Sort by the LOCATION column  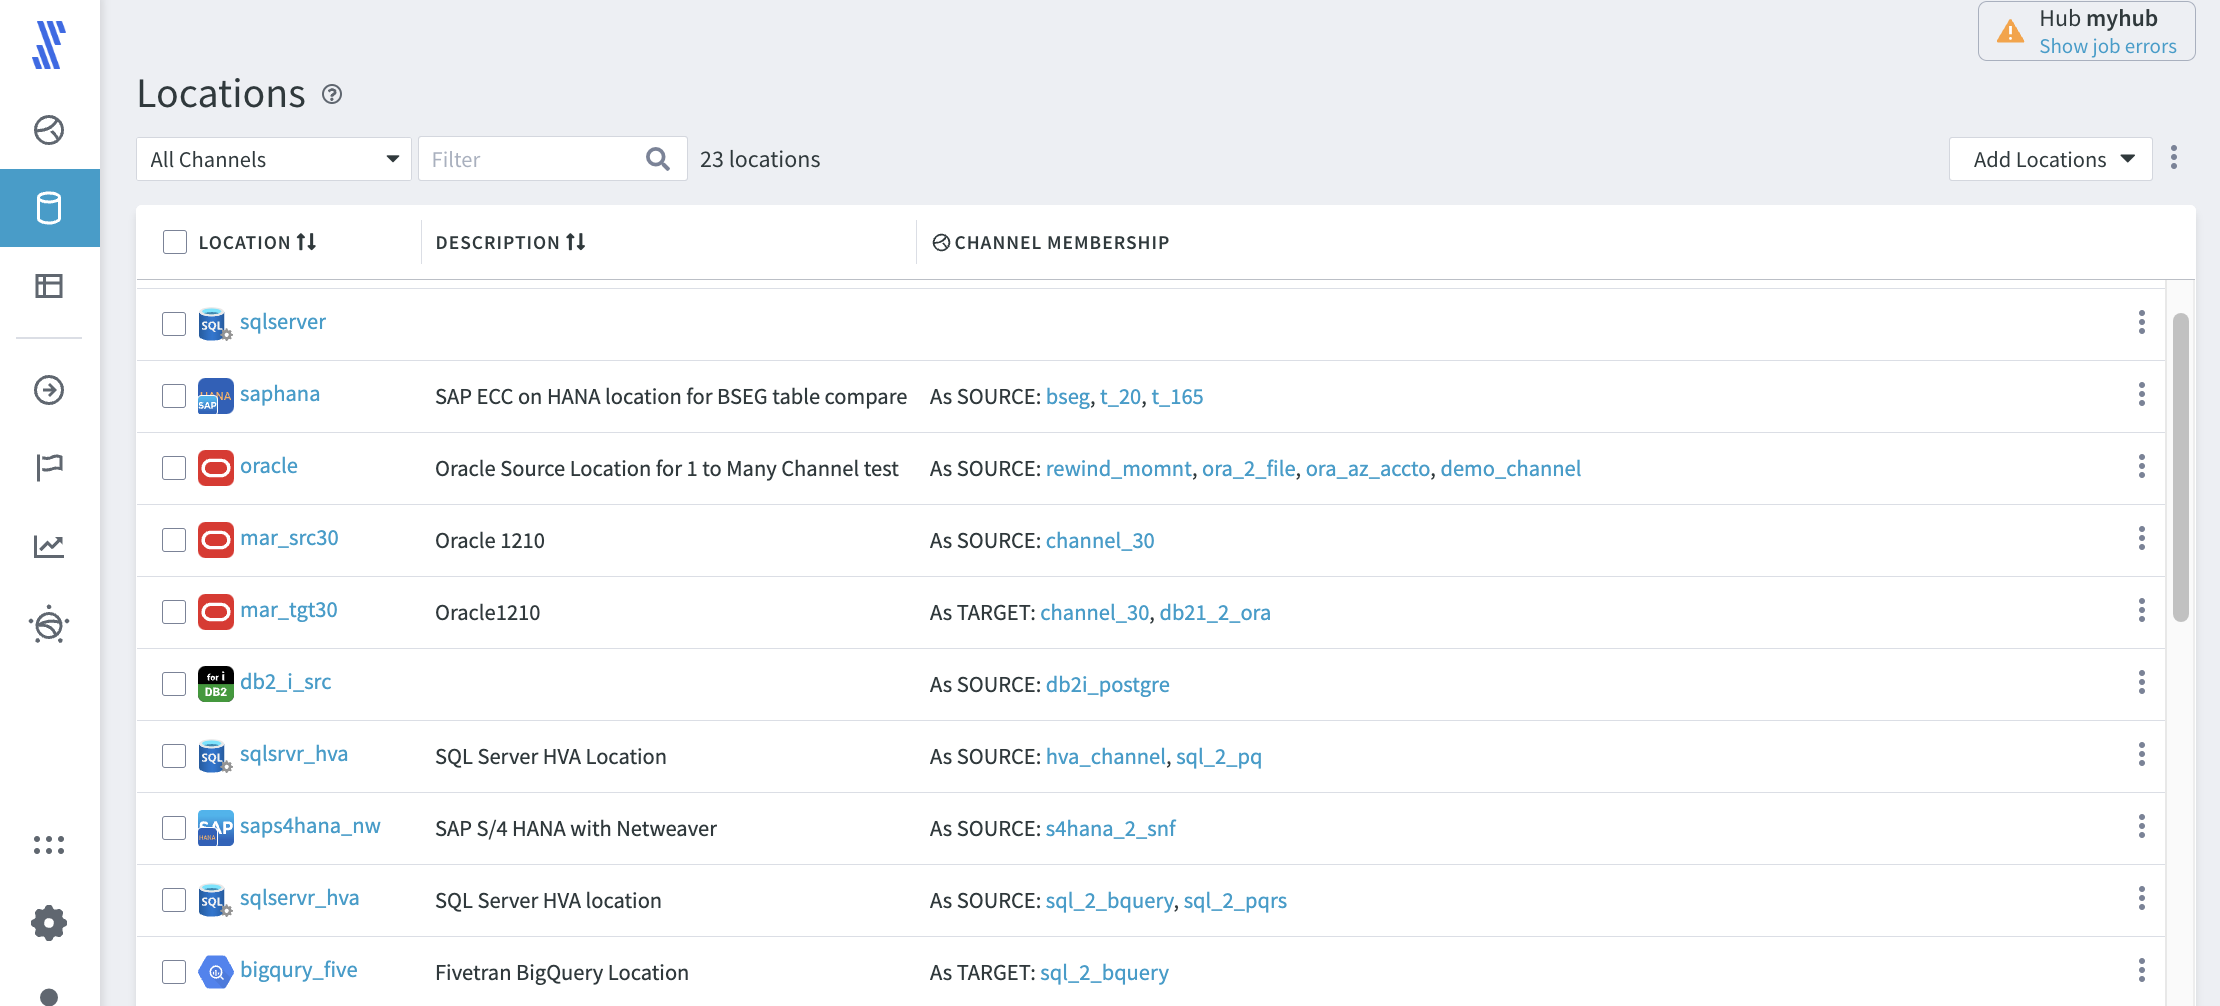click(258, 242)
